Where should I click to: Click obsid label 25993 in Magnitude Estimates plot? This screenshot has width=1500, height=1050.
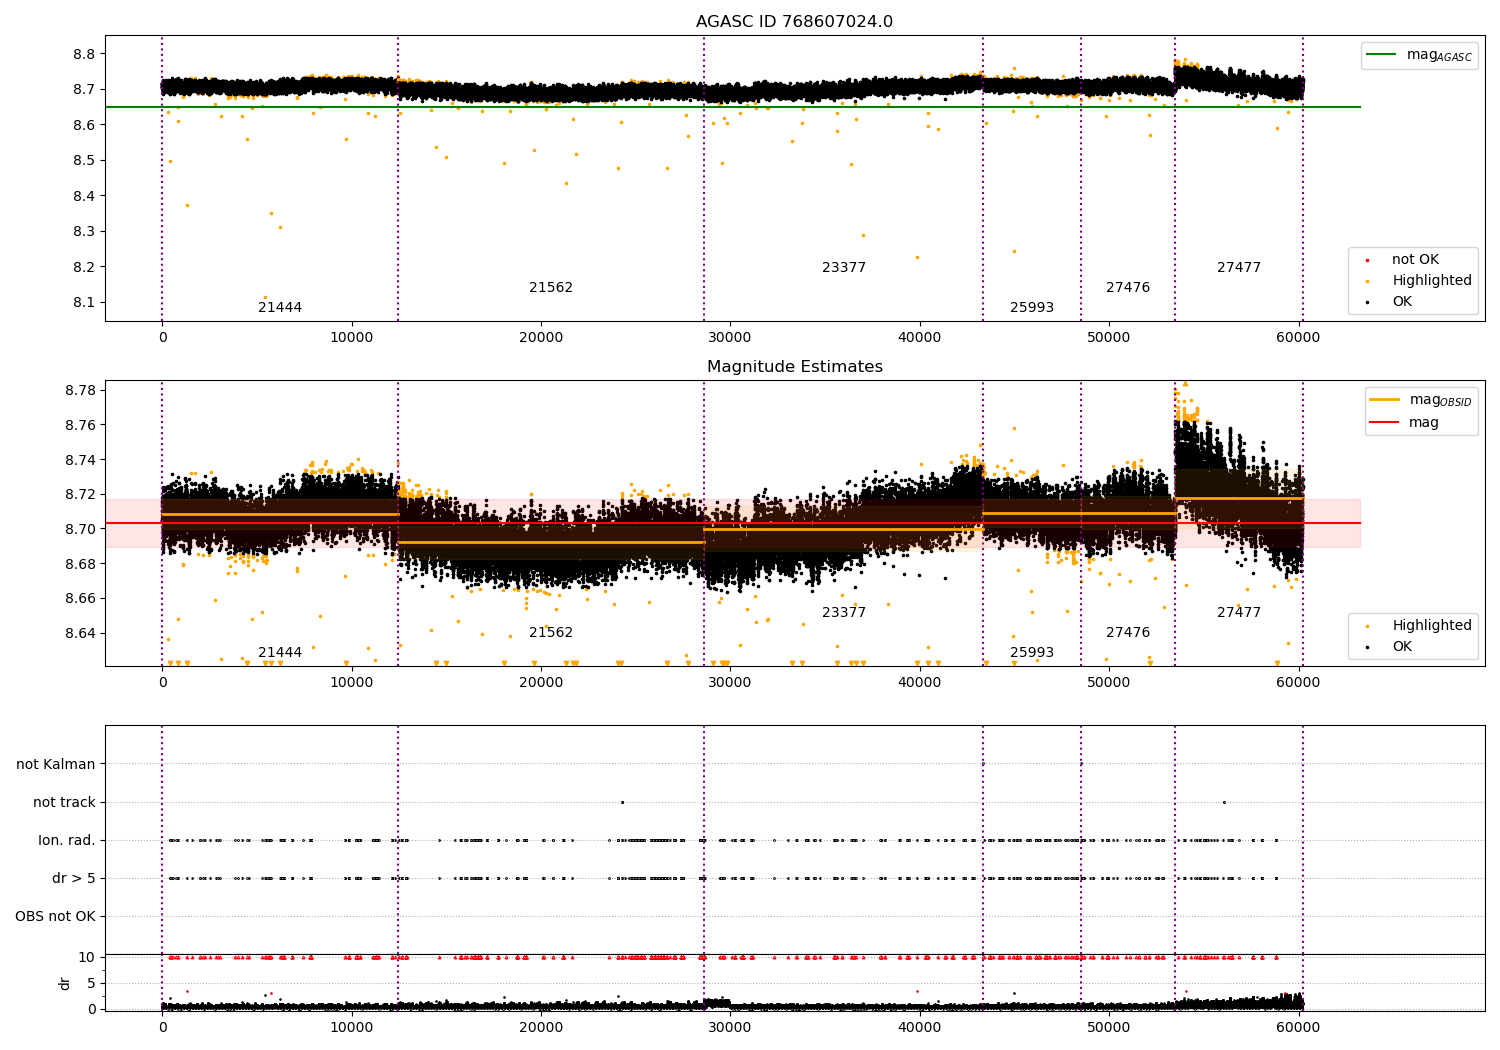click(1032, 653)
